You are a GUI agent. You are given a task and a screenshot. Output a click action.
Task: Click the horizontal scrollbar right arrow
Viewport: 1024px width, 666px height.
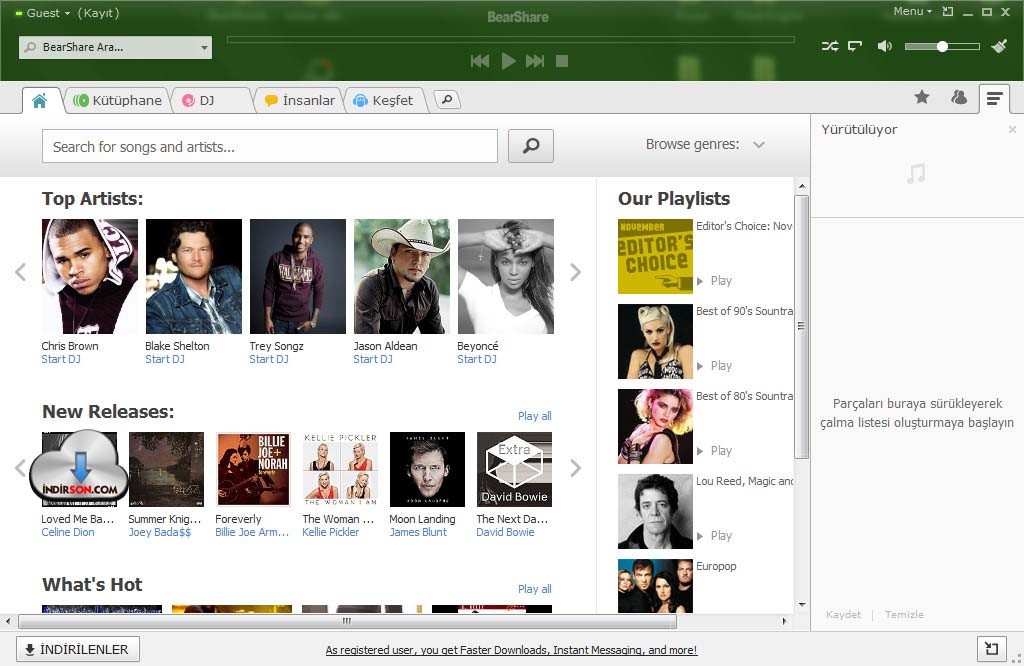coord(784,621)
